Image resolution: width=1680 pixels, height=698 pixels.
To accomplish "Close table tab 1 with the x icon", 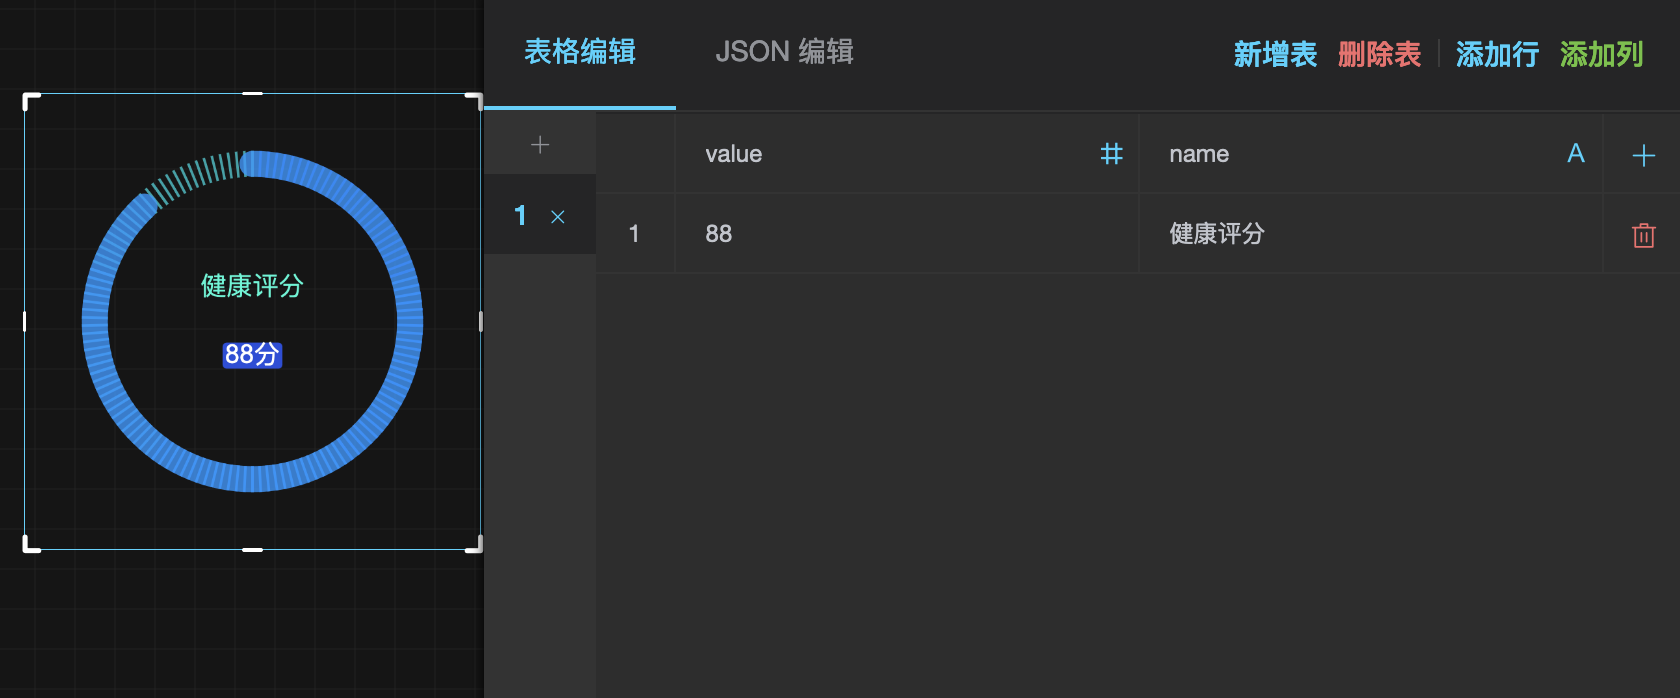I will pos(558,217).
